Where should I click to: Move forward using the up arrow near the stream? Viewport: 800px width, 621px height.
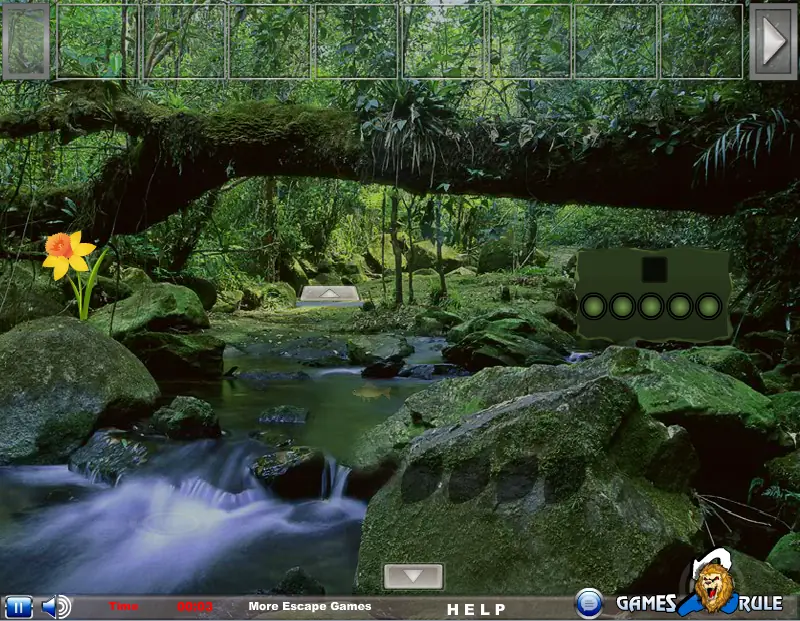330,294
